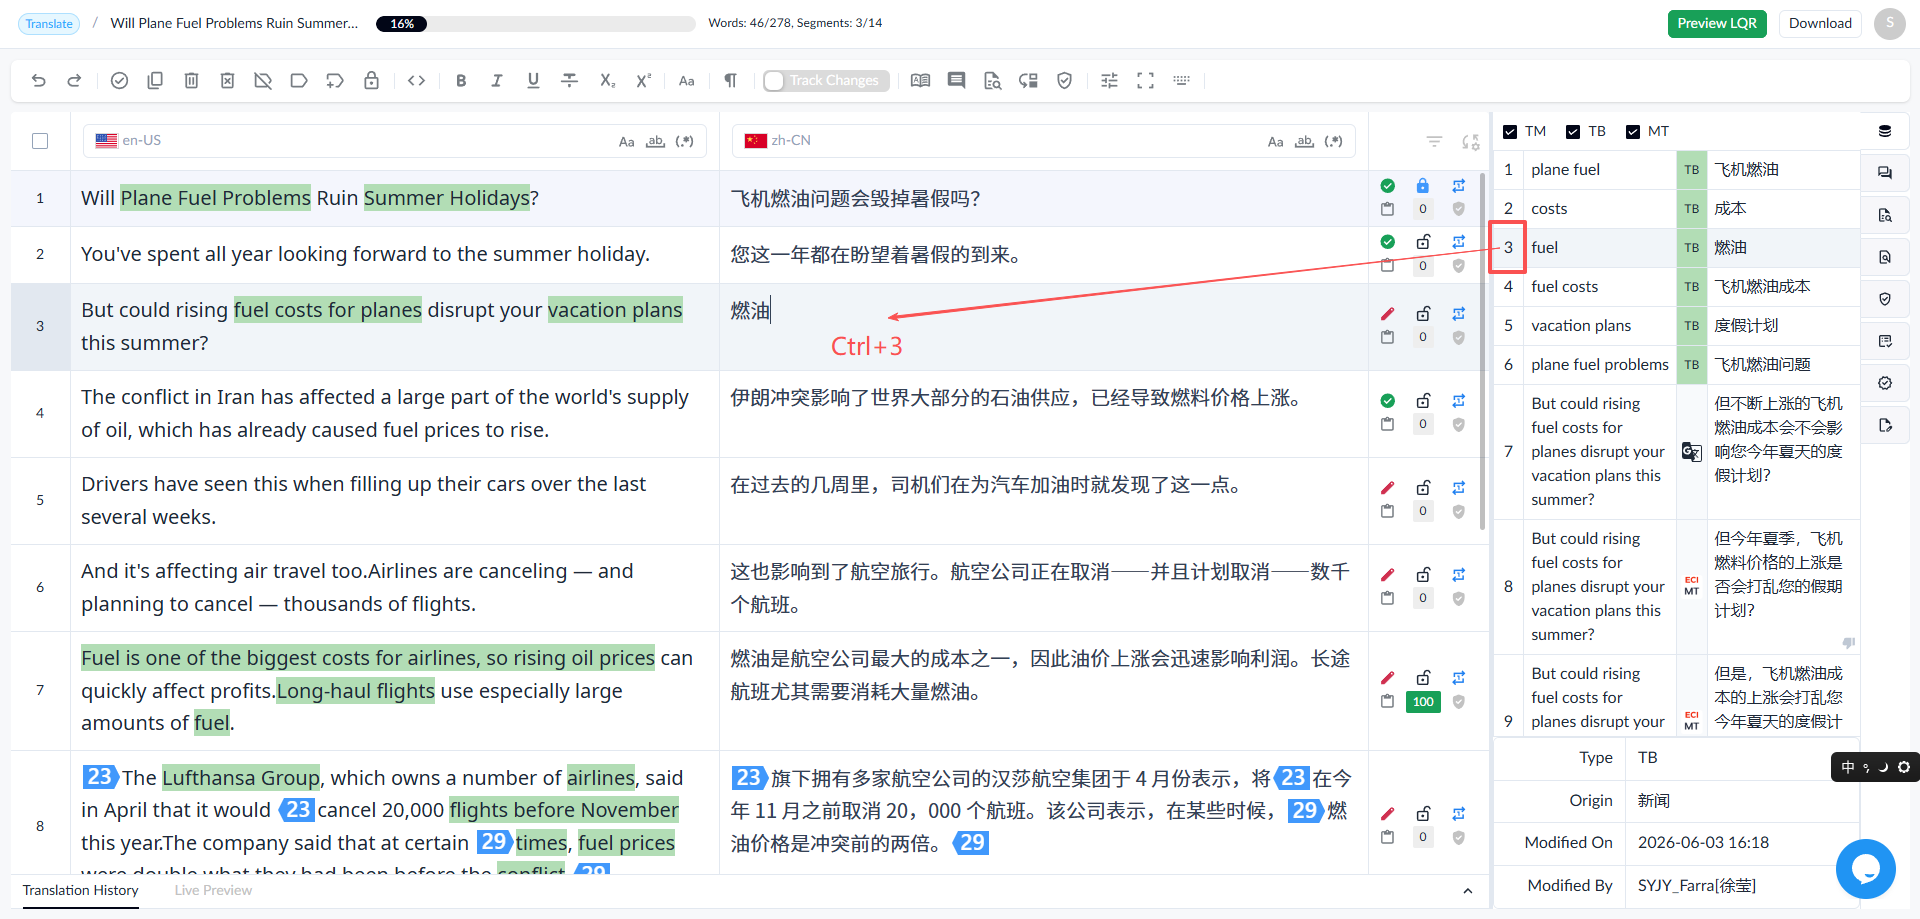Switch to the Live Preview tab
Viewport: 1920px width, 919px height.
[x=213, y=890]
